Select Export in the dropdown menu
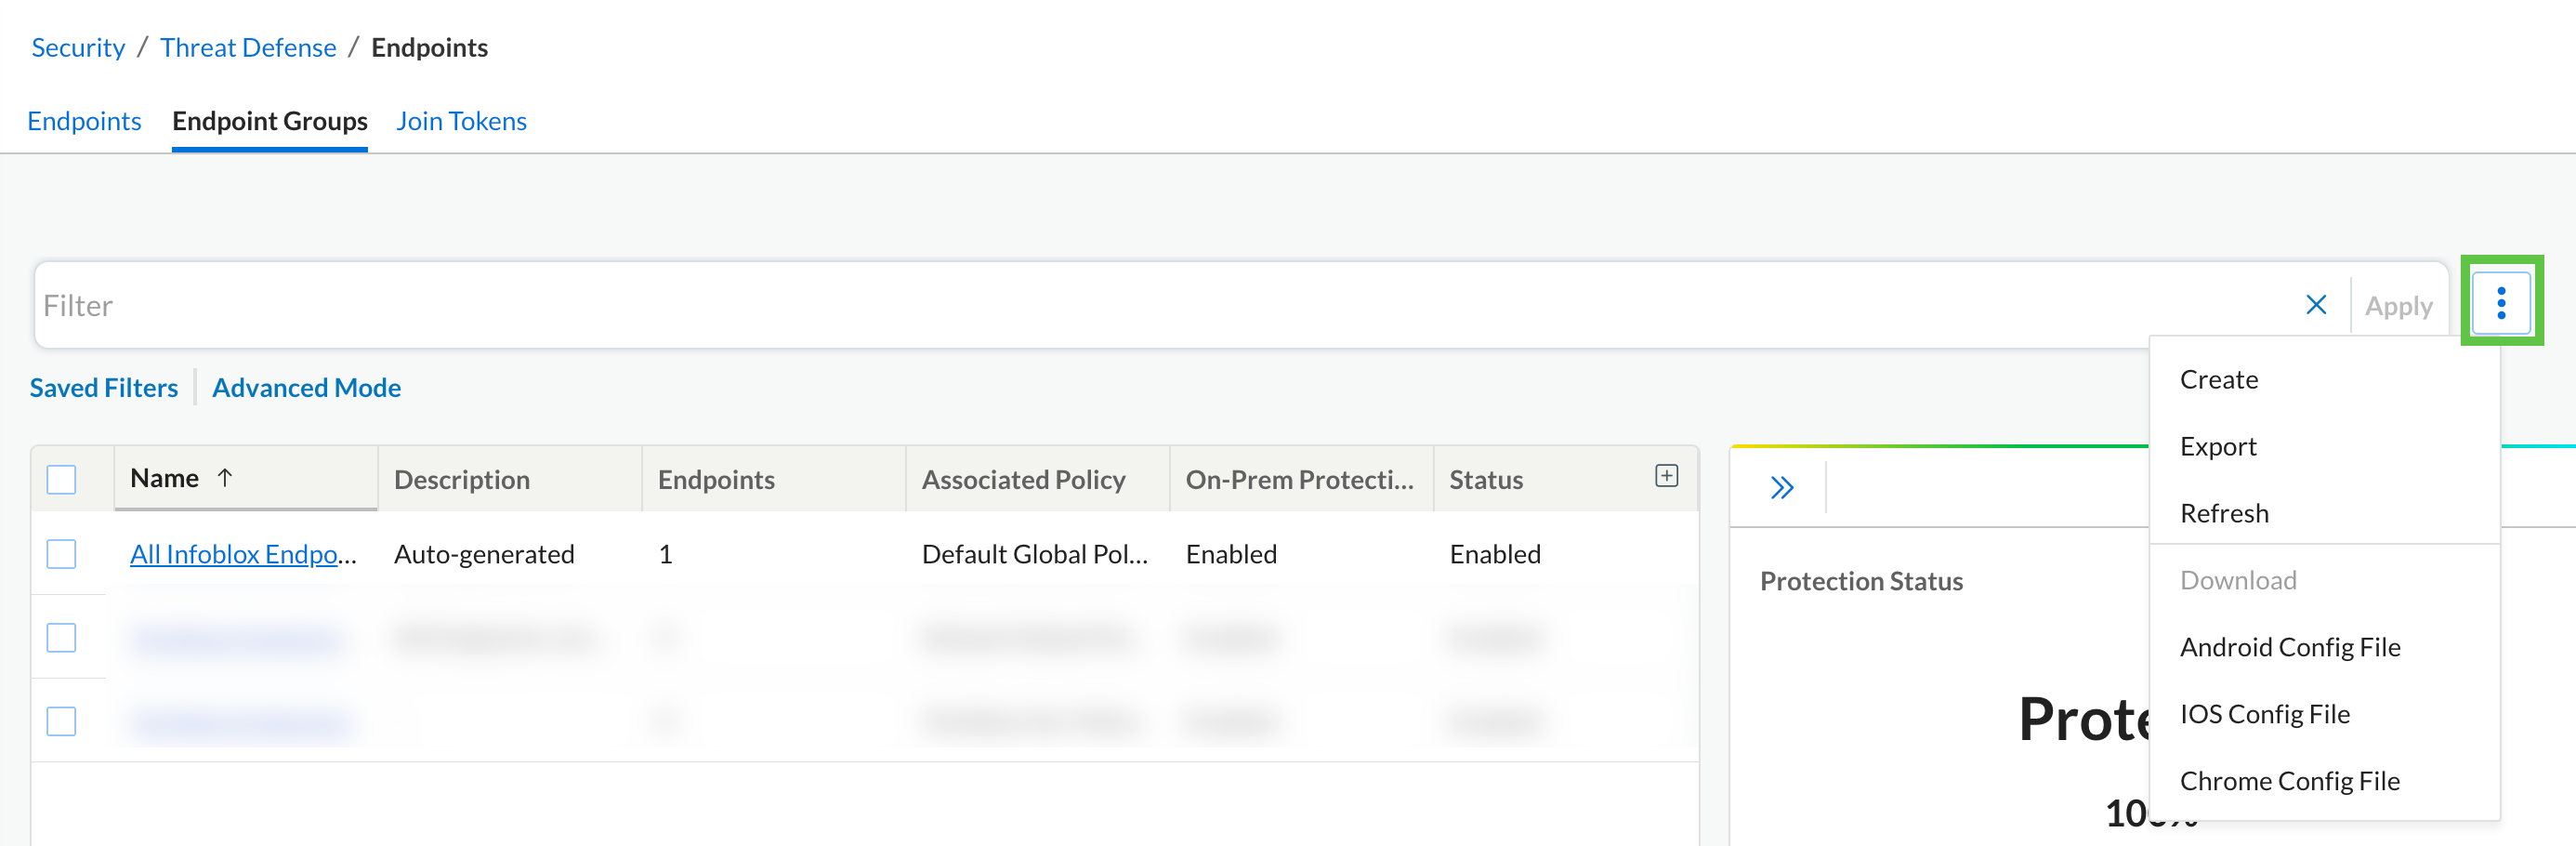The image size is (2576, 846). pos(2217,447)
